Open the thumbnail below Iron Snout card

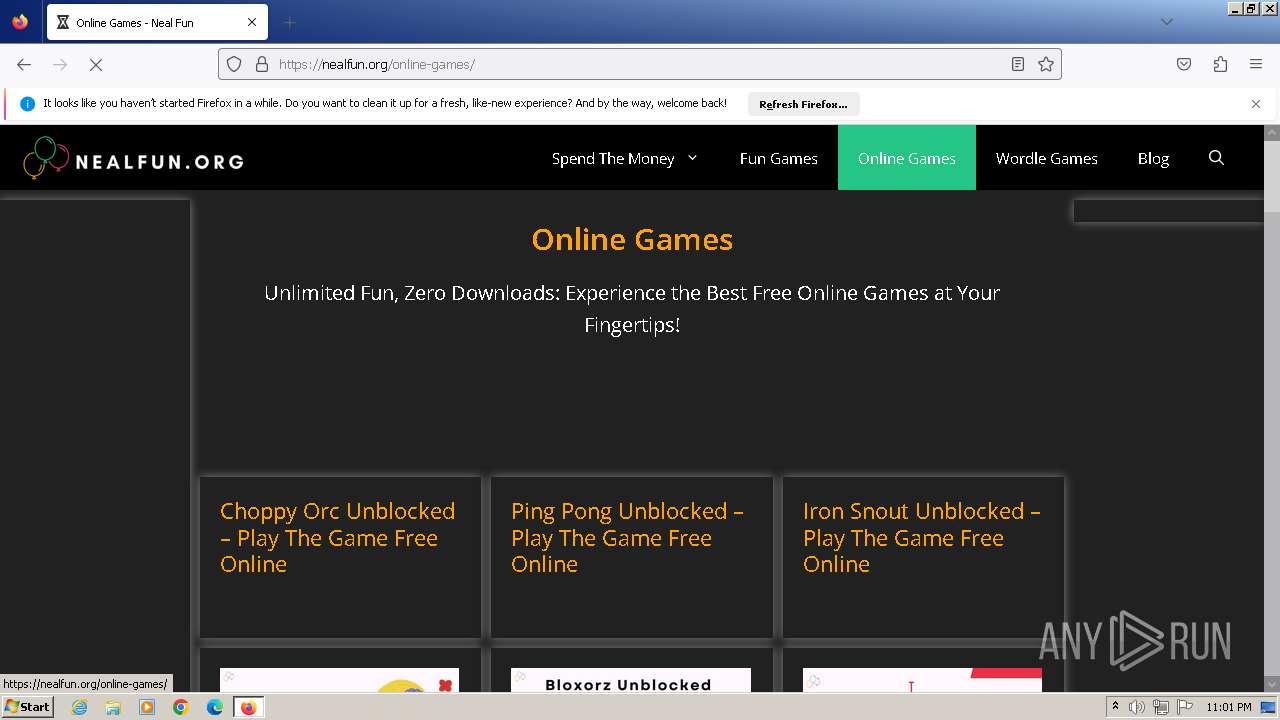click(x=922, y=680)
